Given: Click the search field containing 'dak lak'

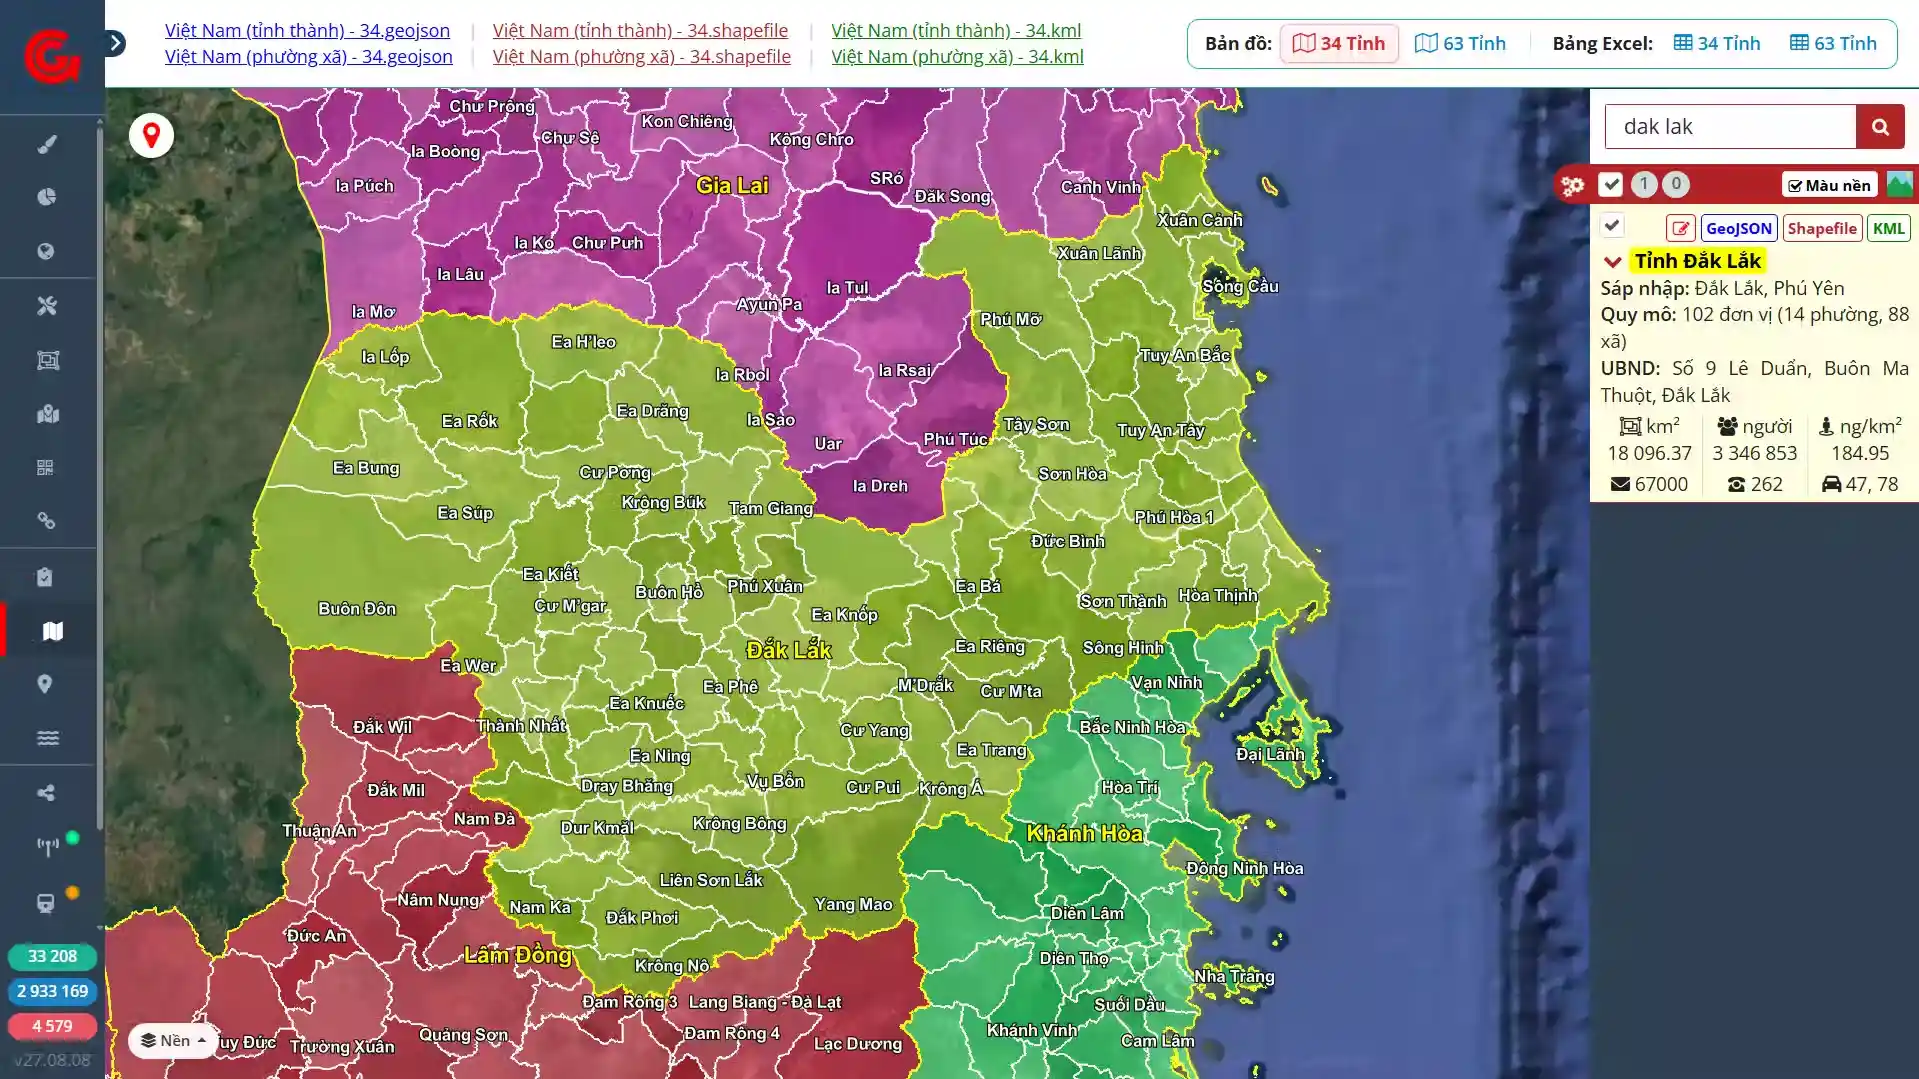Looking at the screenshot, I should [x=1730, y=127].
